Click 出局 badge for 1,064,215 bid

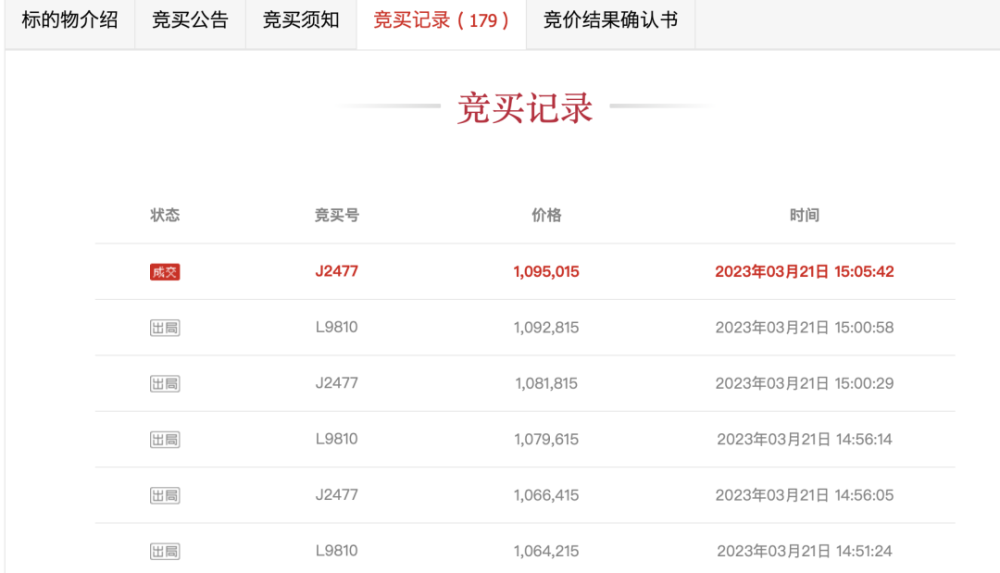tap(165, 551)
